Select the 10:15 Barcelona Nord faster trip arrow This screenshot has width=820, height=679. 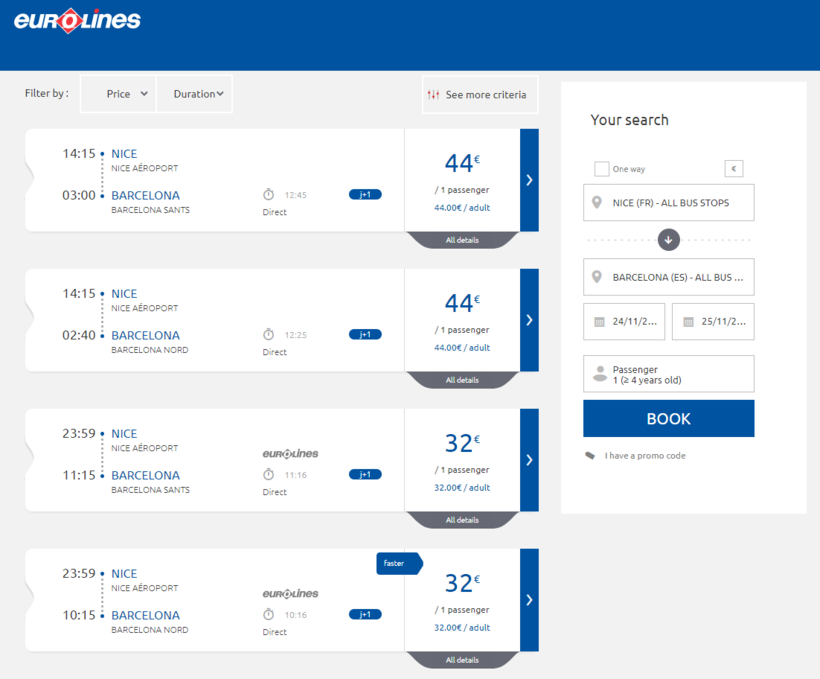coord(529,600)
